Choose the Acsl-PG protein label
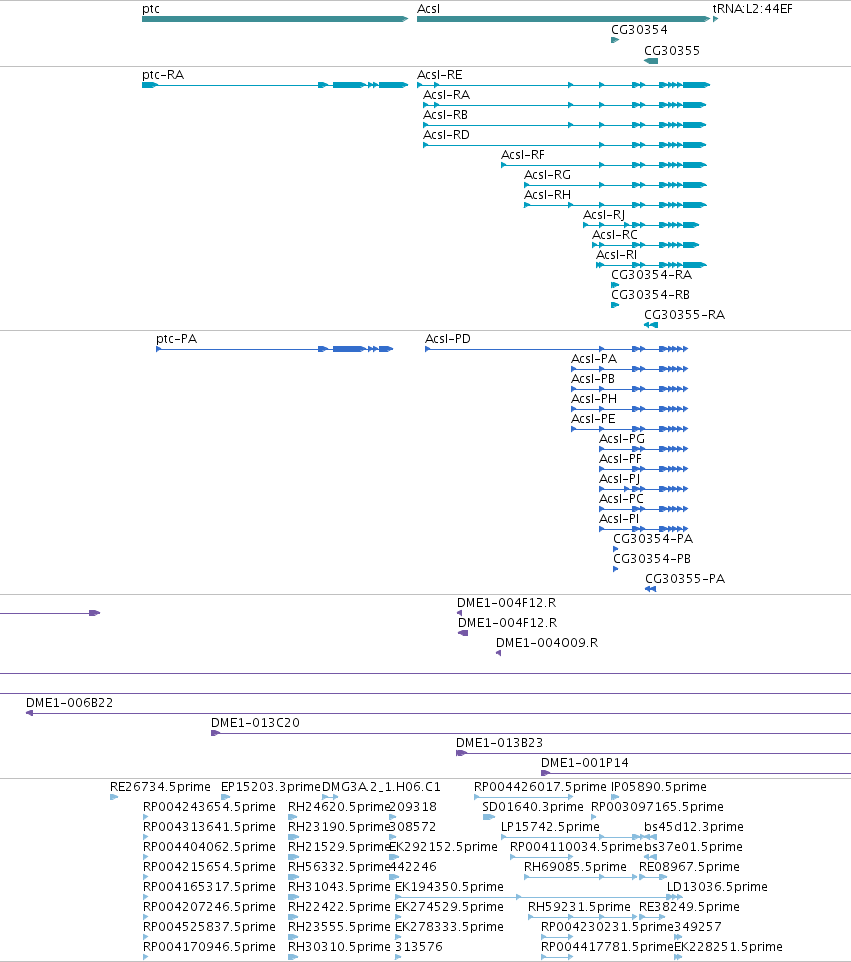This screenshot has width=851, height=962. (x=622, y=439)
